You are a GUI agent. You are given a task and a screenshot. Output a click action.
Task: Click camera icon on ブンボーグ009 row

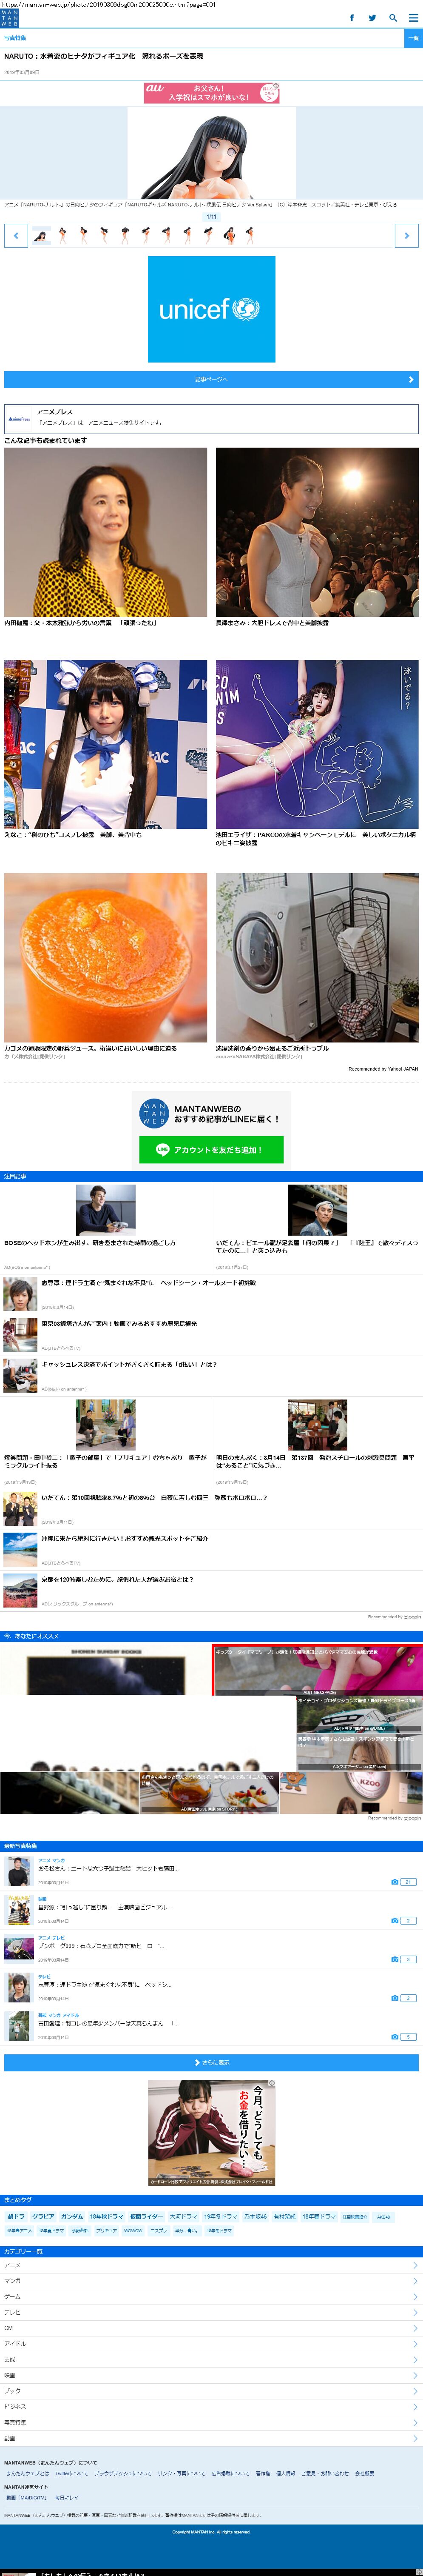(x=395, y=1960)
